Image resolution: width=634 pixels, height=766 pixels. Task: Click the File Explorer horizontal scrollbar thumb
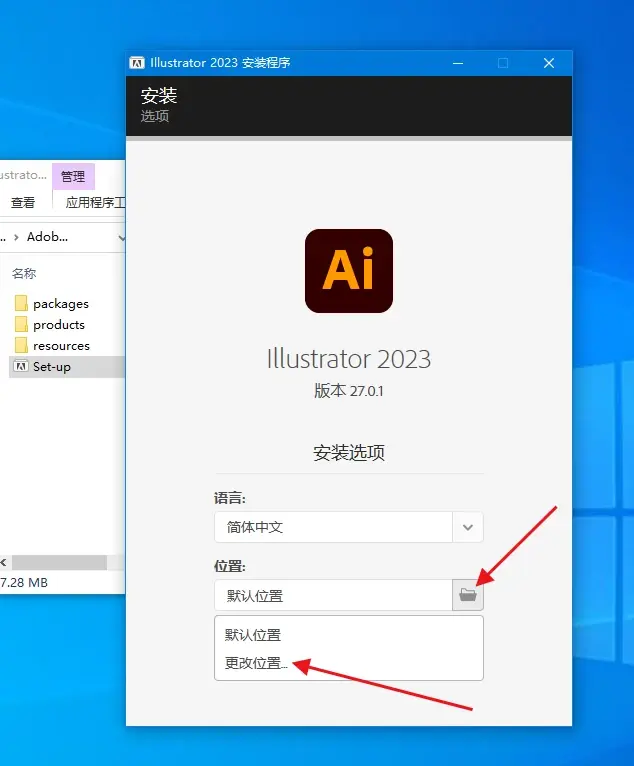coord(59,563)
